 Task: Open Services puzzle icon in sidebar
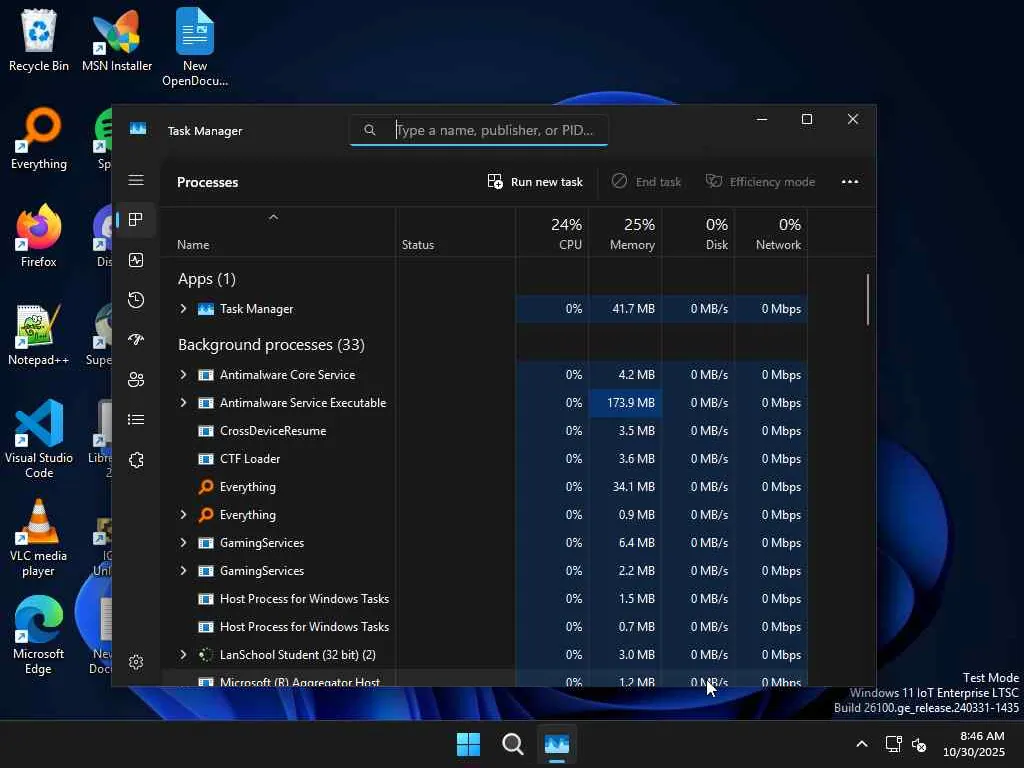pos(136,460)
